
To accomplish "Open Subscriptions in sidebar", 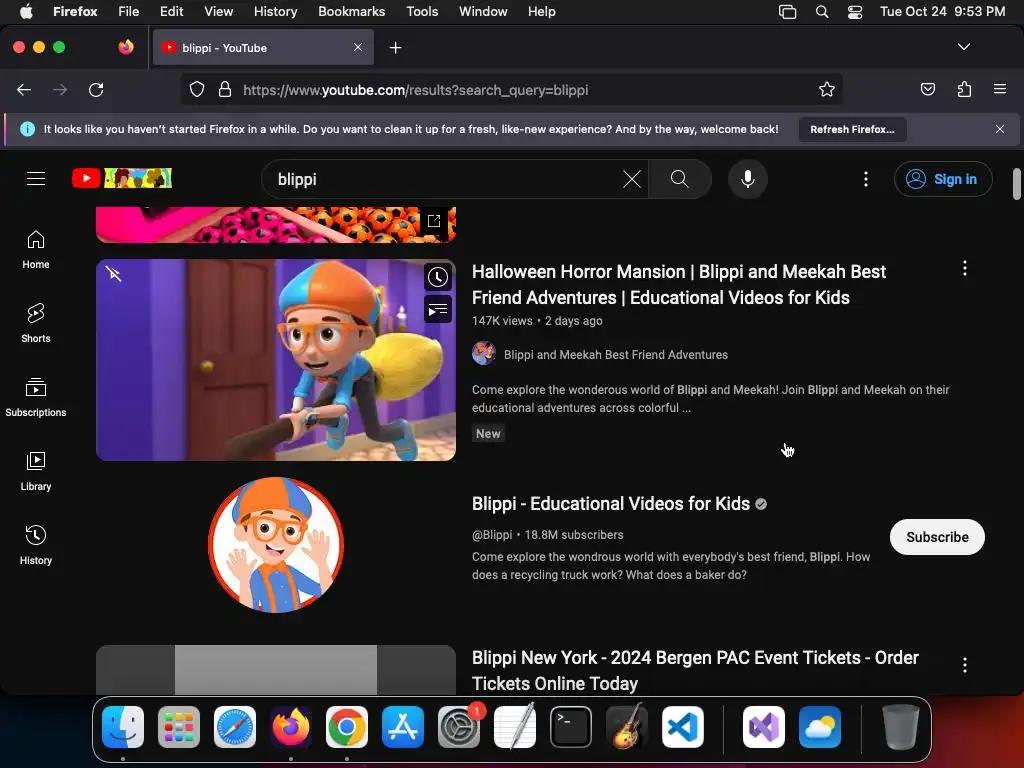I will (x=36, y=398).
